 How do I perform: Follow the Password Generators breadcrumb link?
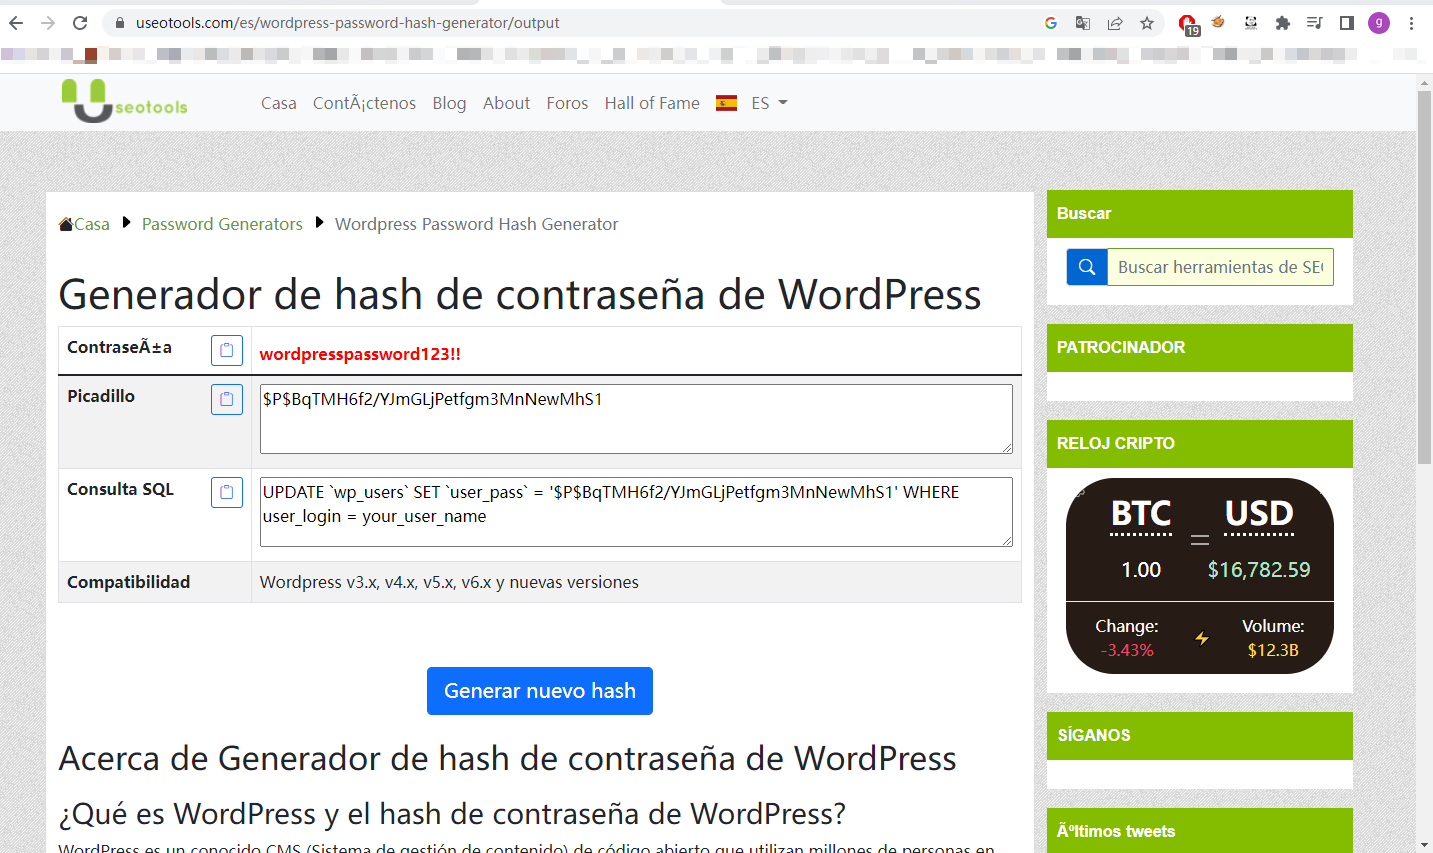point(222,224)
